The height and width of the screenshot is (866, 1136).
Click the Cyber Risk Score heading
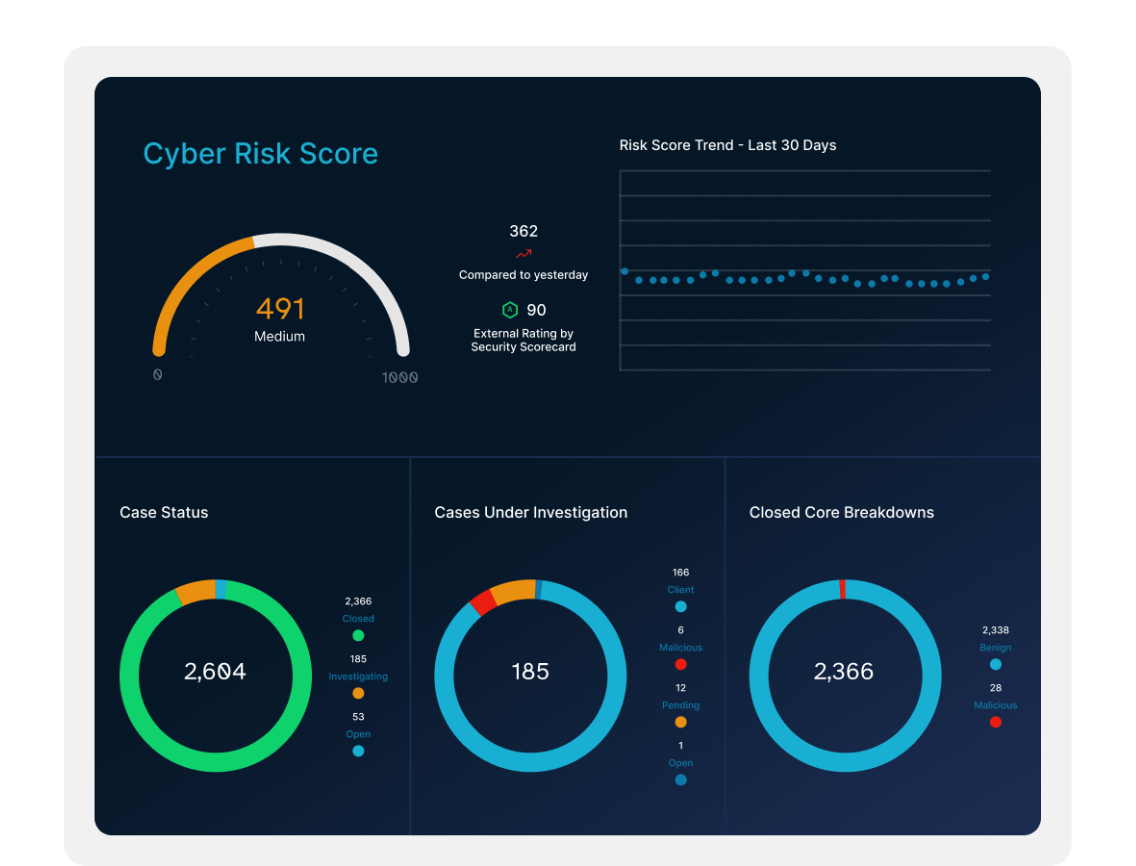click(260, 154)
